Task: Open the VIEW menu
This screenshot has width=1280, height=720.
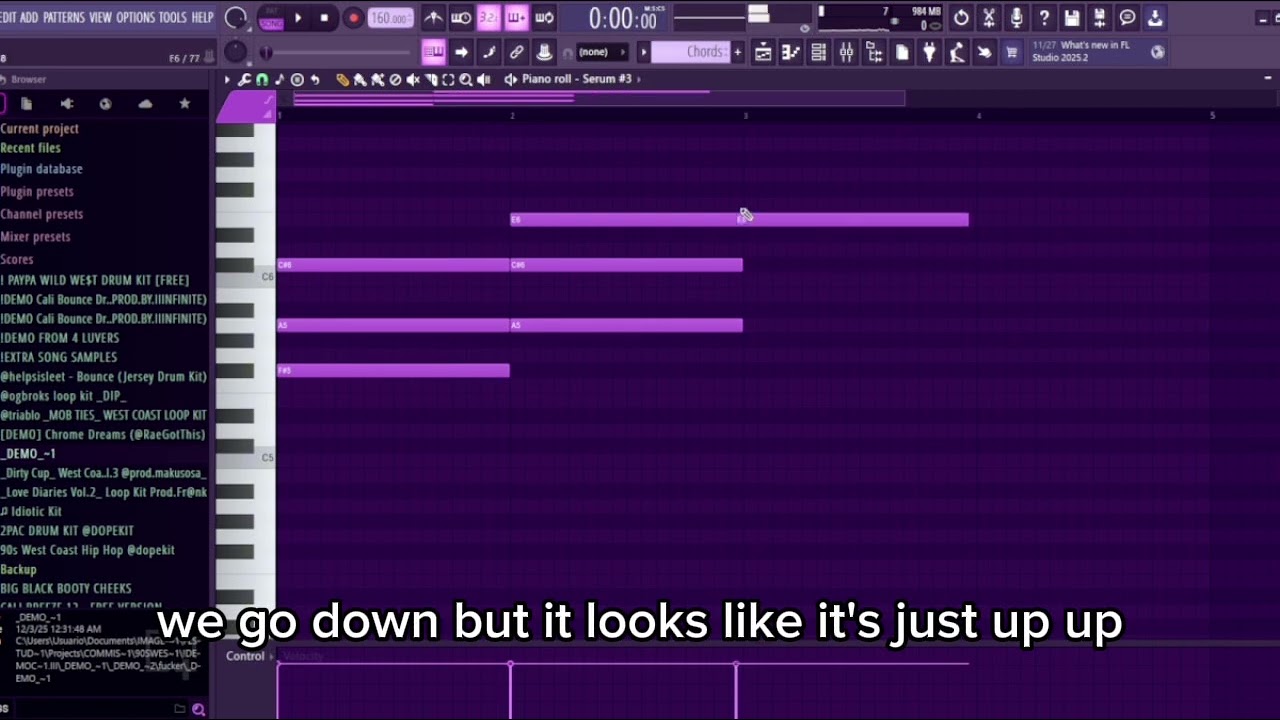Action: [101, 18]
